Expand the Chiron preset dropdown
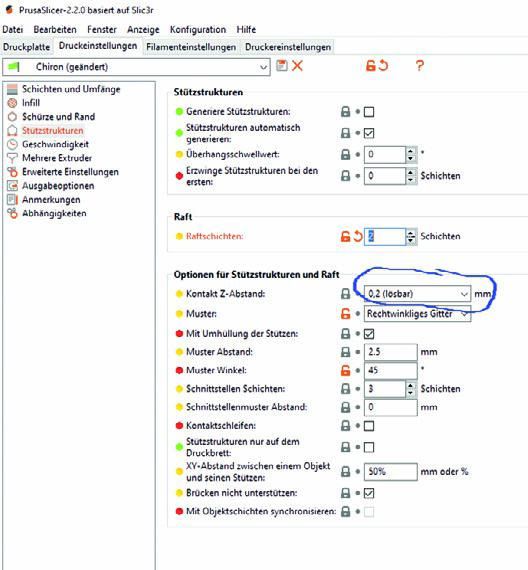528x570 pixels. [136, 67]
